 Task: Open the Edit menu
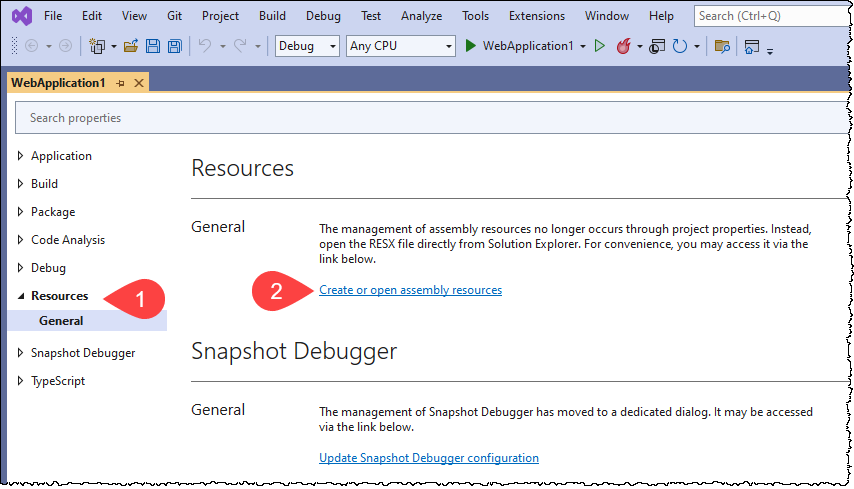(92, 16)
